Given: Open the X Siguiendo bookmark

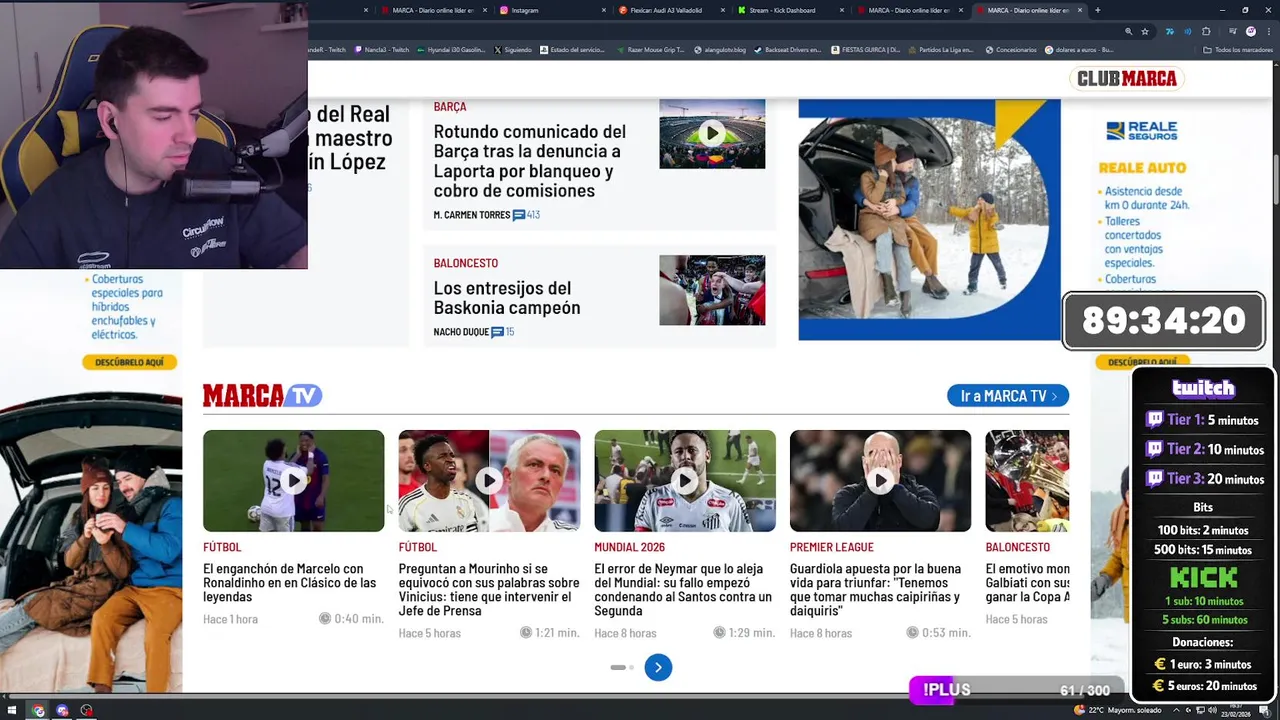Looking at the screenshot, I should coord(512,49).
